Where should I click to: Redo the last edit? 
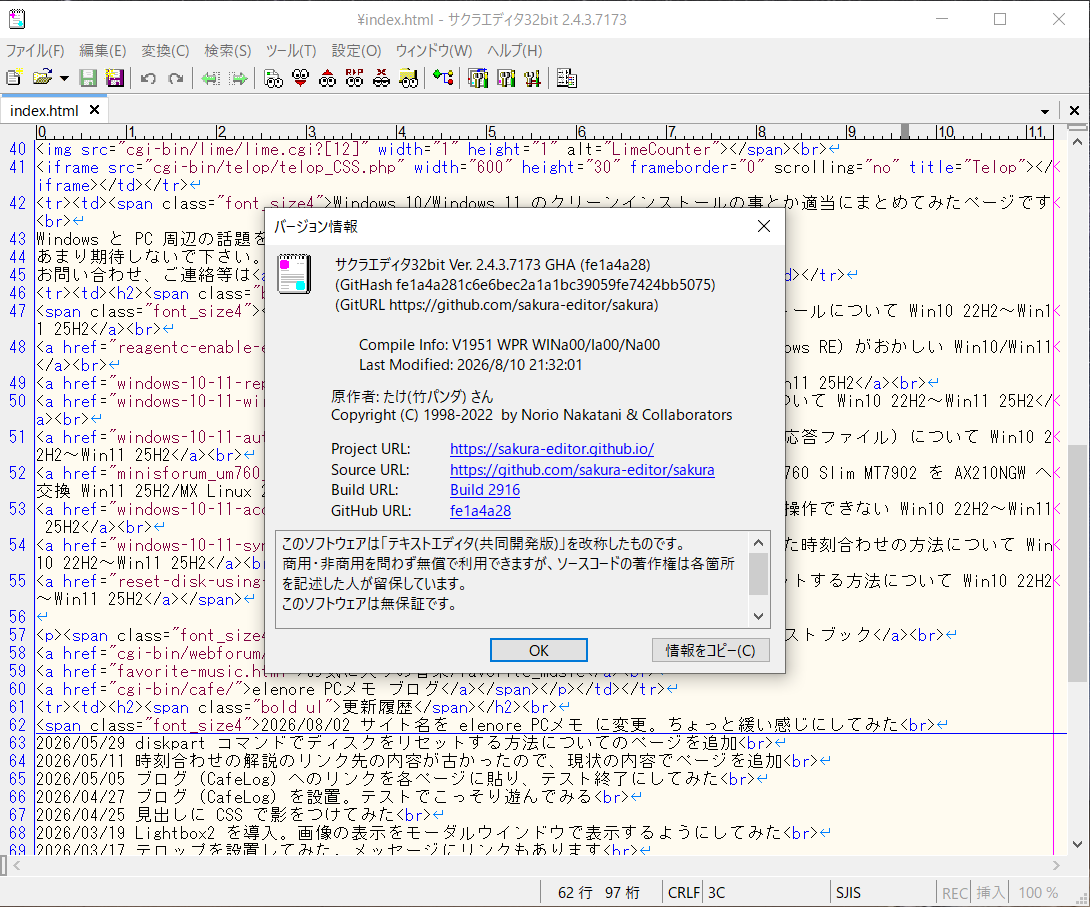[175, 79]
